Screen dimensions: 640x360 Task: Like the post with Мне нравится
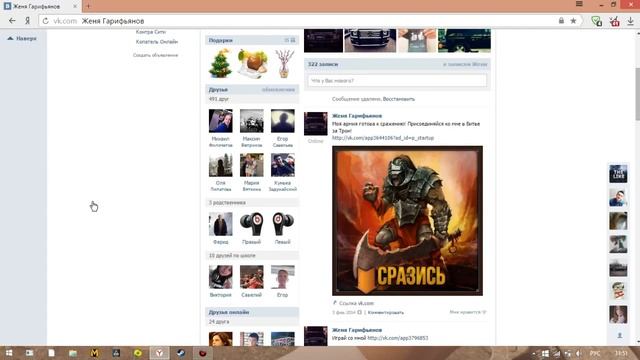pyautogui.click(x=468, y=312)
